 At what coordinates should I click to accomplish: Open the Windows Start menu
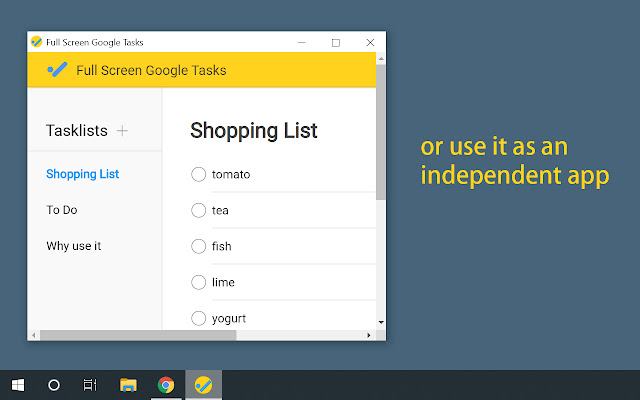point(18,385)
